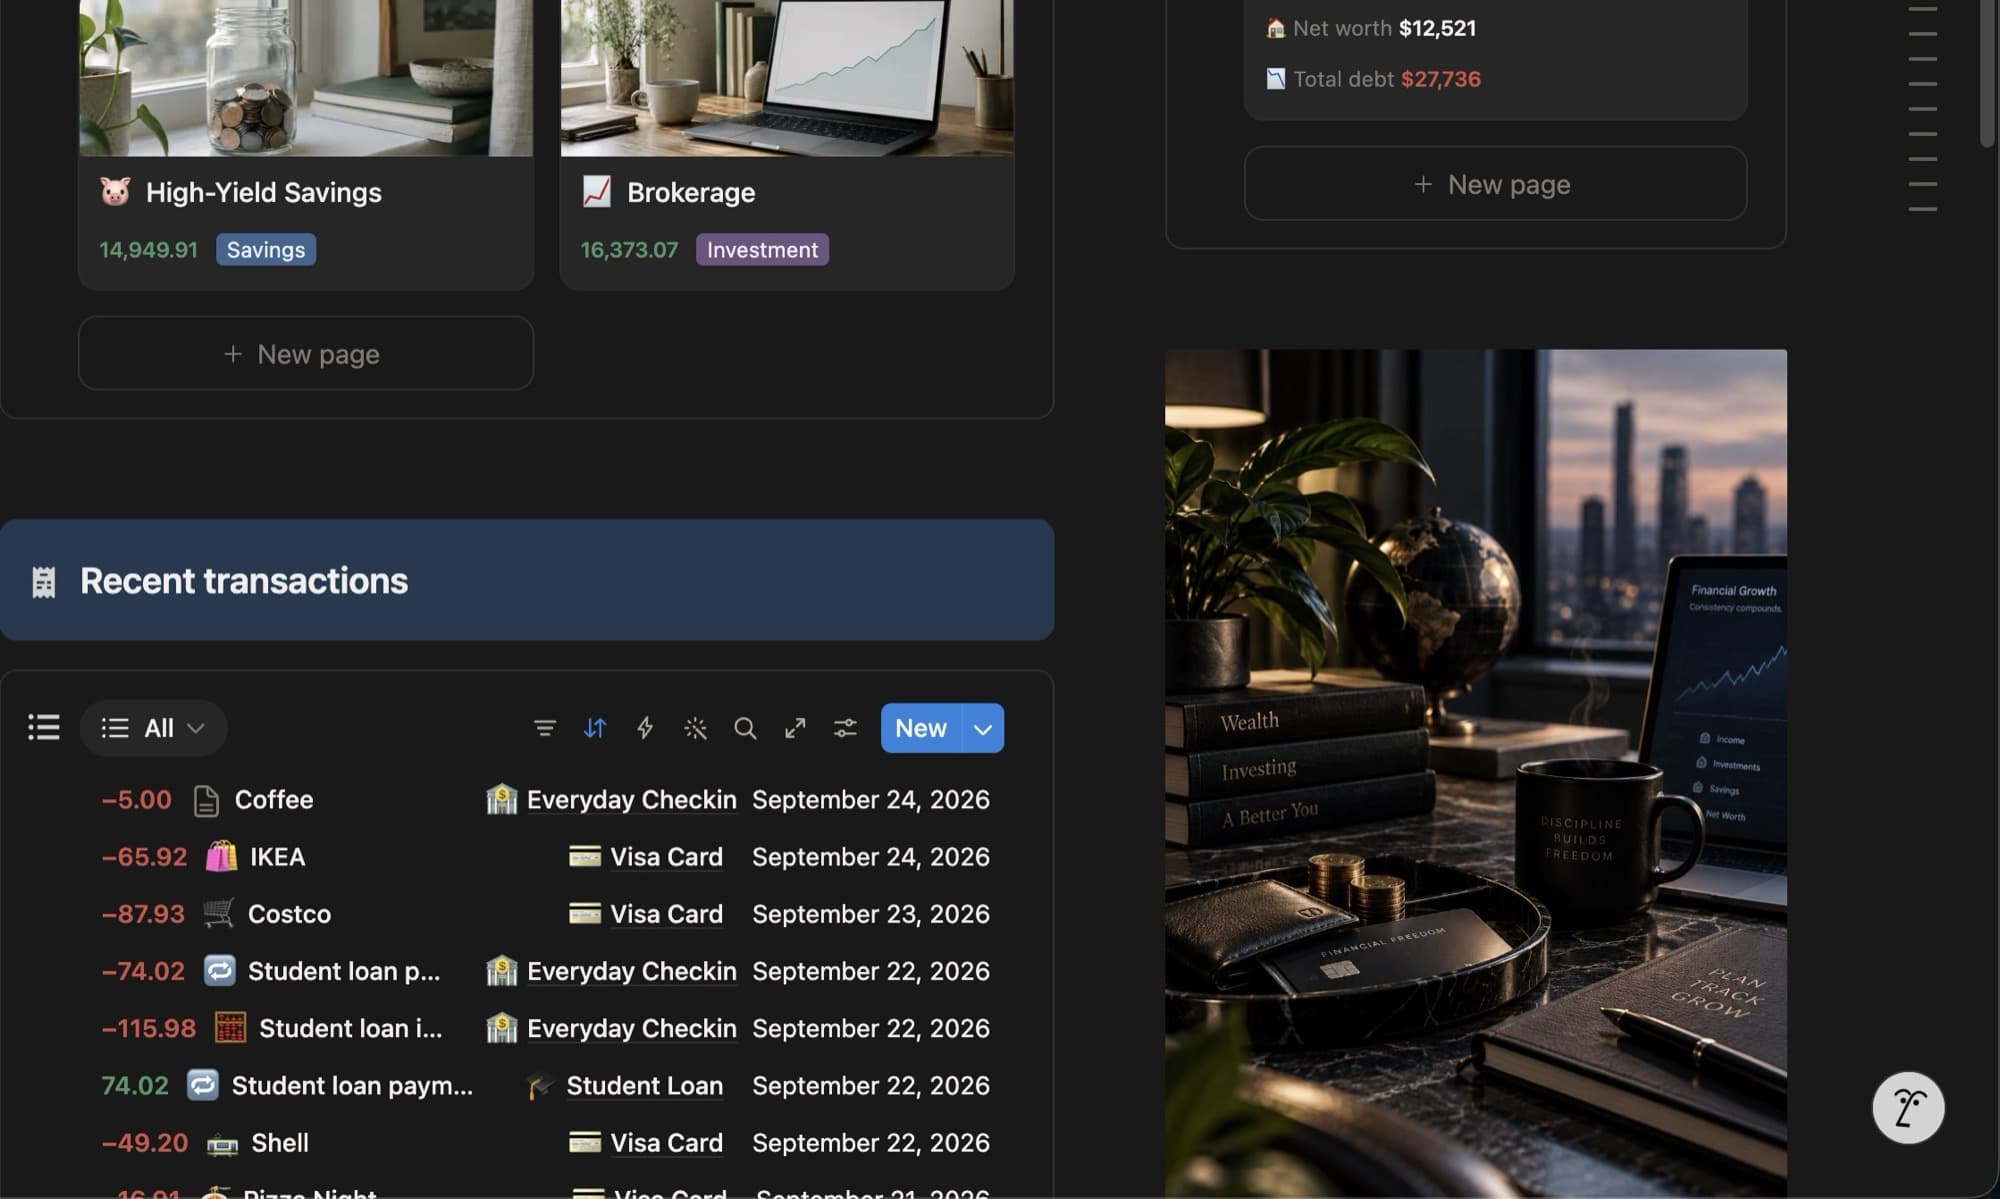The height and width of the screenshot is (1199, 2000).
Task: Add New page under account cards
Action: coord(306,353)
